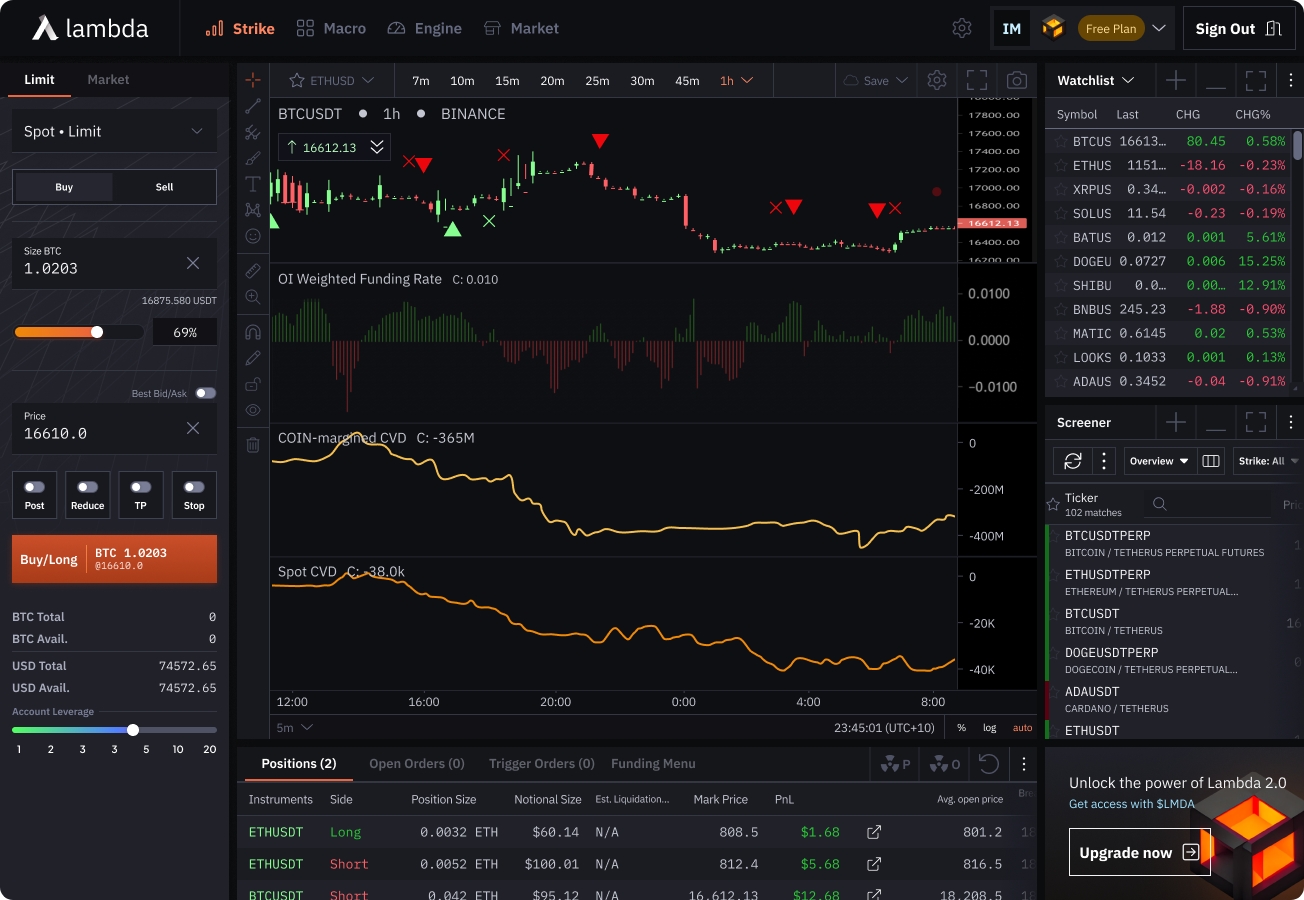Click the Screener refresh icon
1304x900 pixels.
coord(1073,461)
